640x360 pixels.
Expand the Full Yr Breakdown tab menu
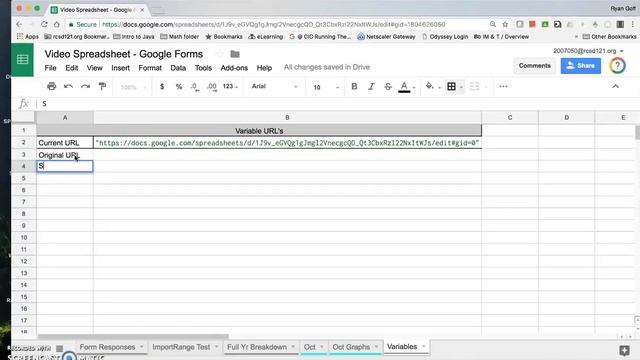click(x=293, y=347)
